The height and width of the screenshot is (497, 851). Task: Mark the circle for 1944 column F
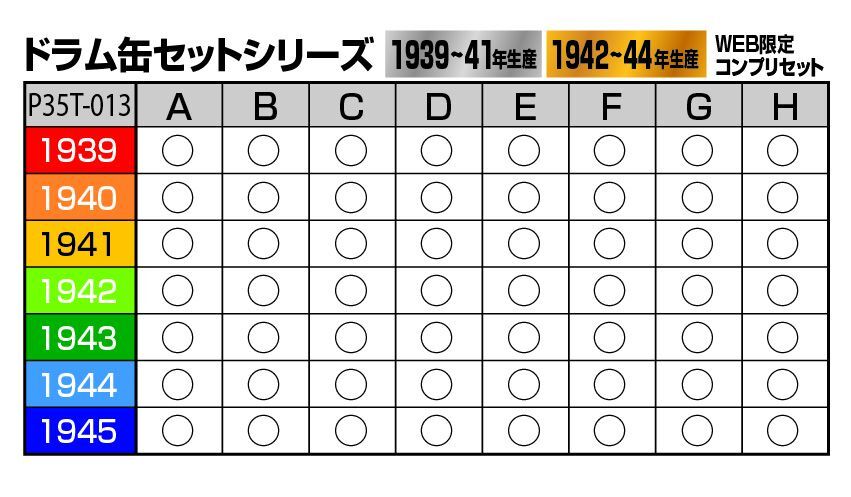click(610, 384)
